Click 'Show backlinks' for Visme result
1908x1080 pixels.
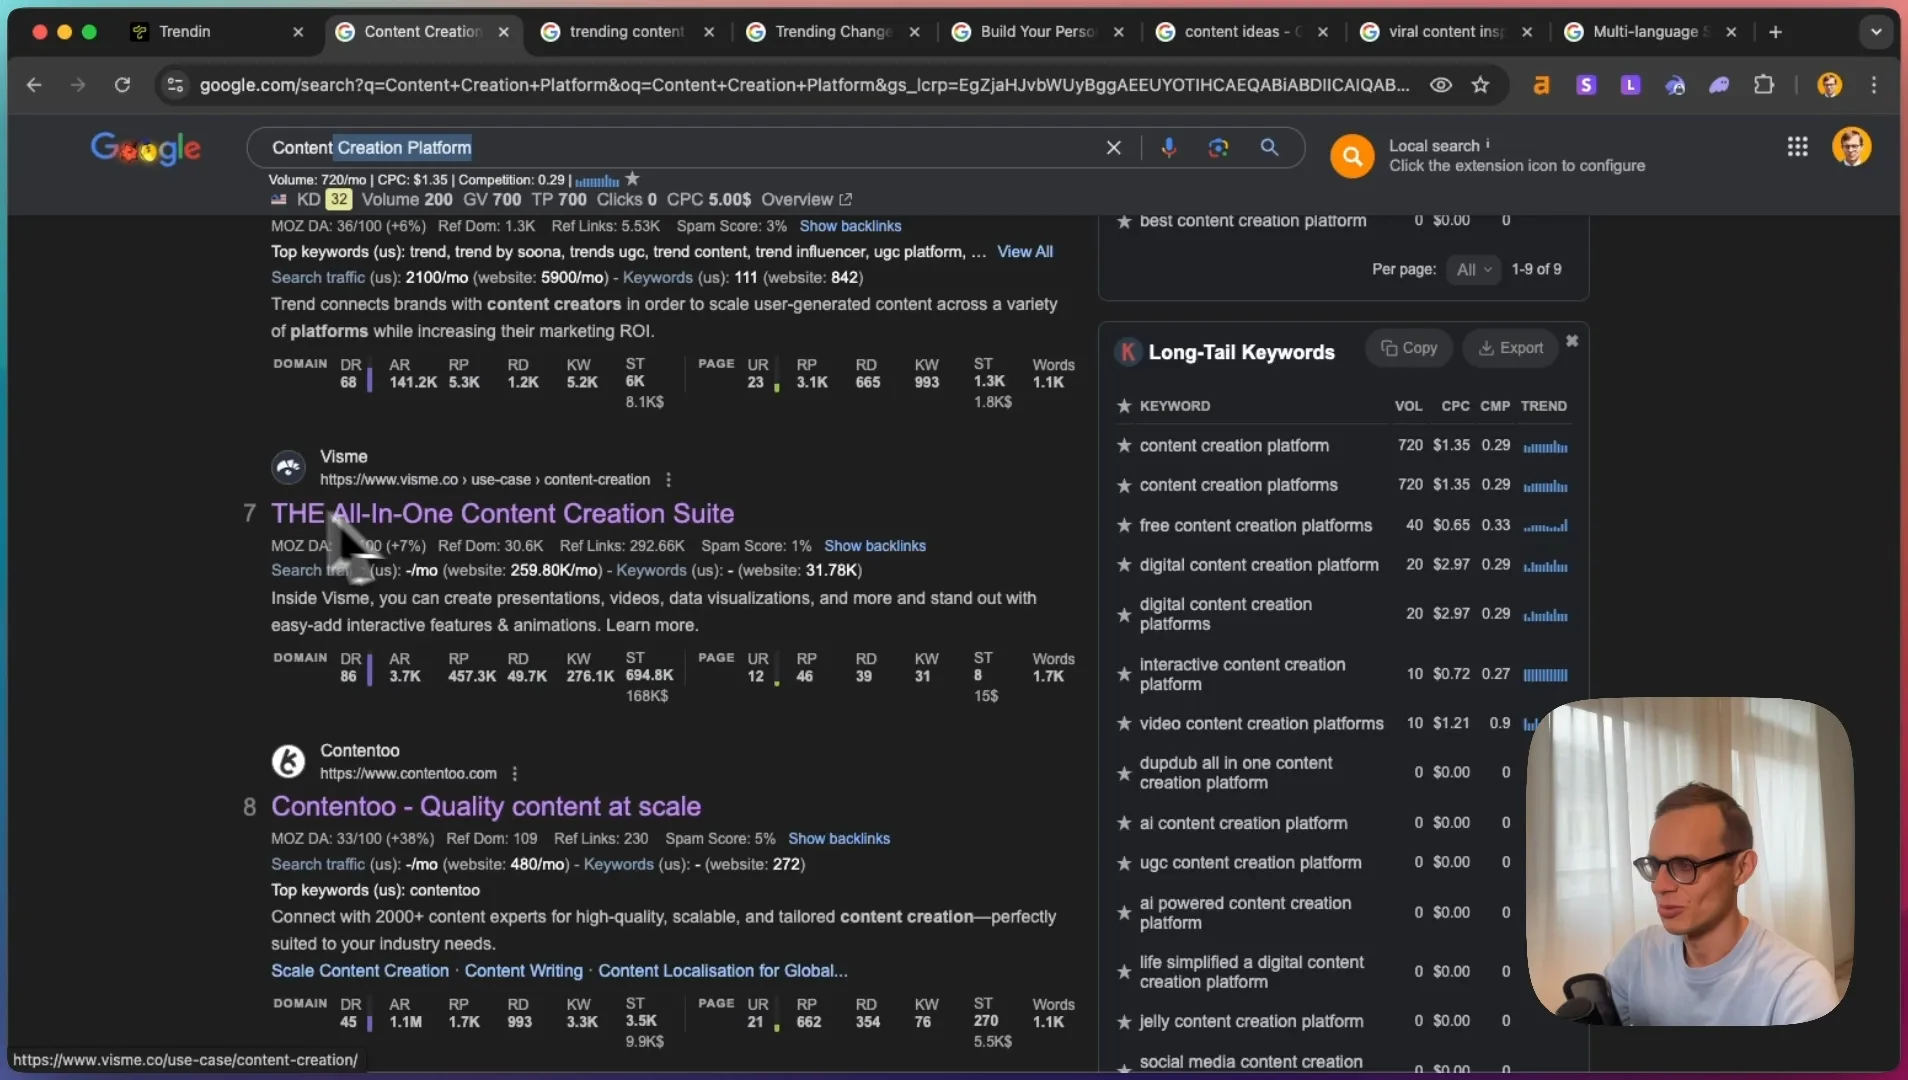875,546
